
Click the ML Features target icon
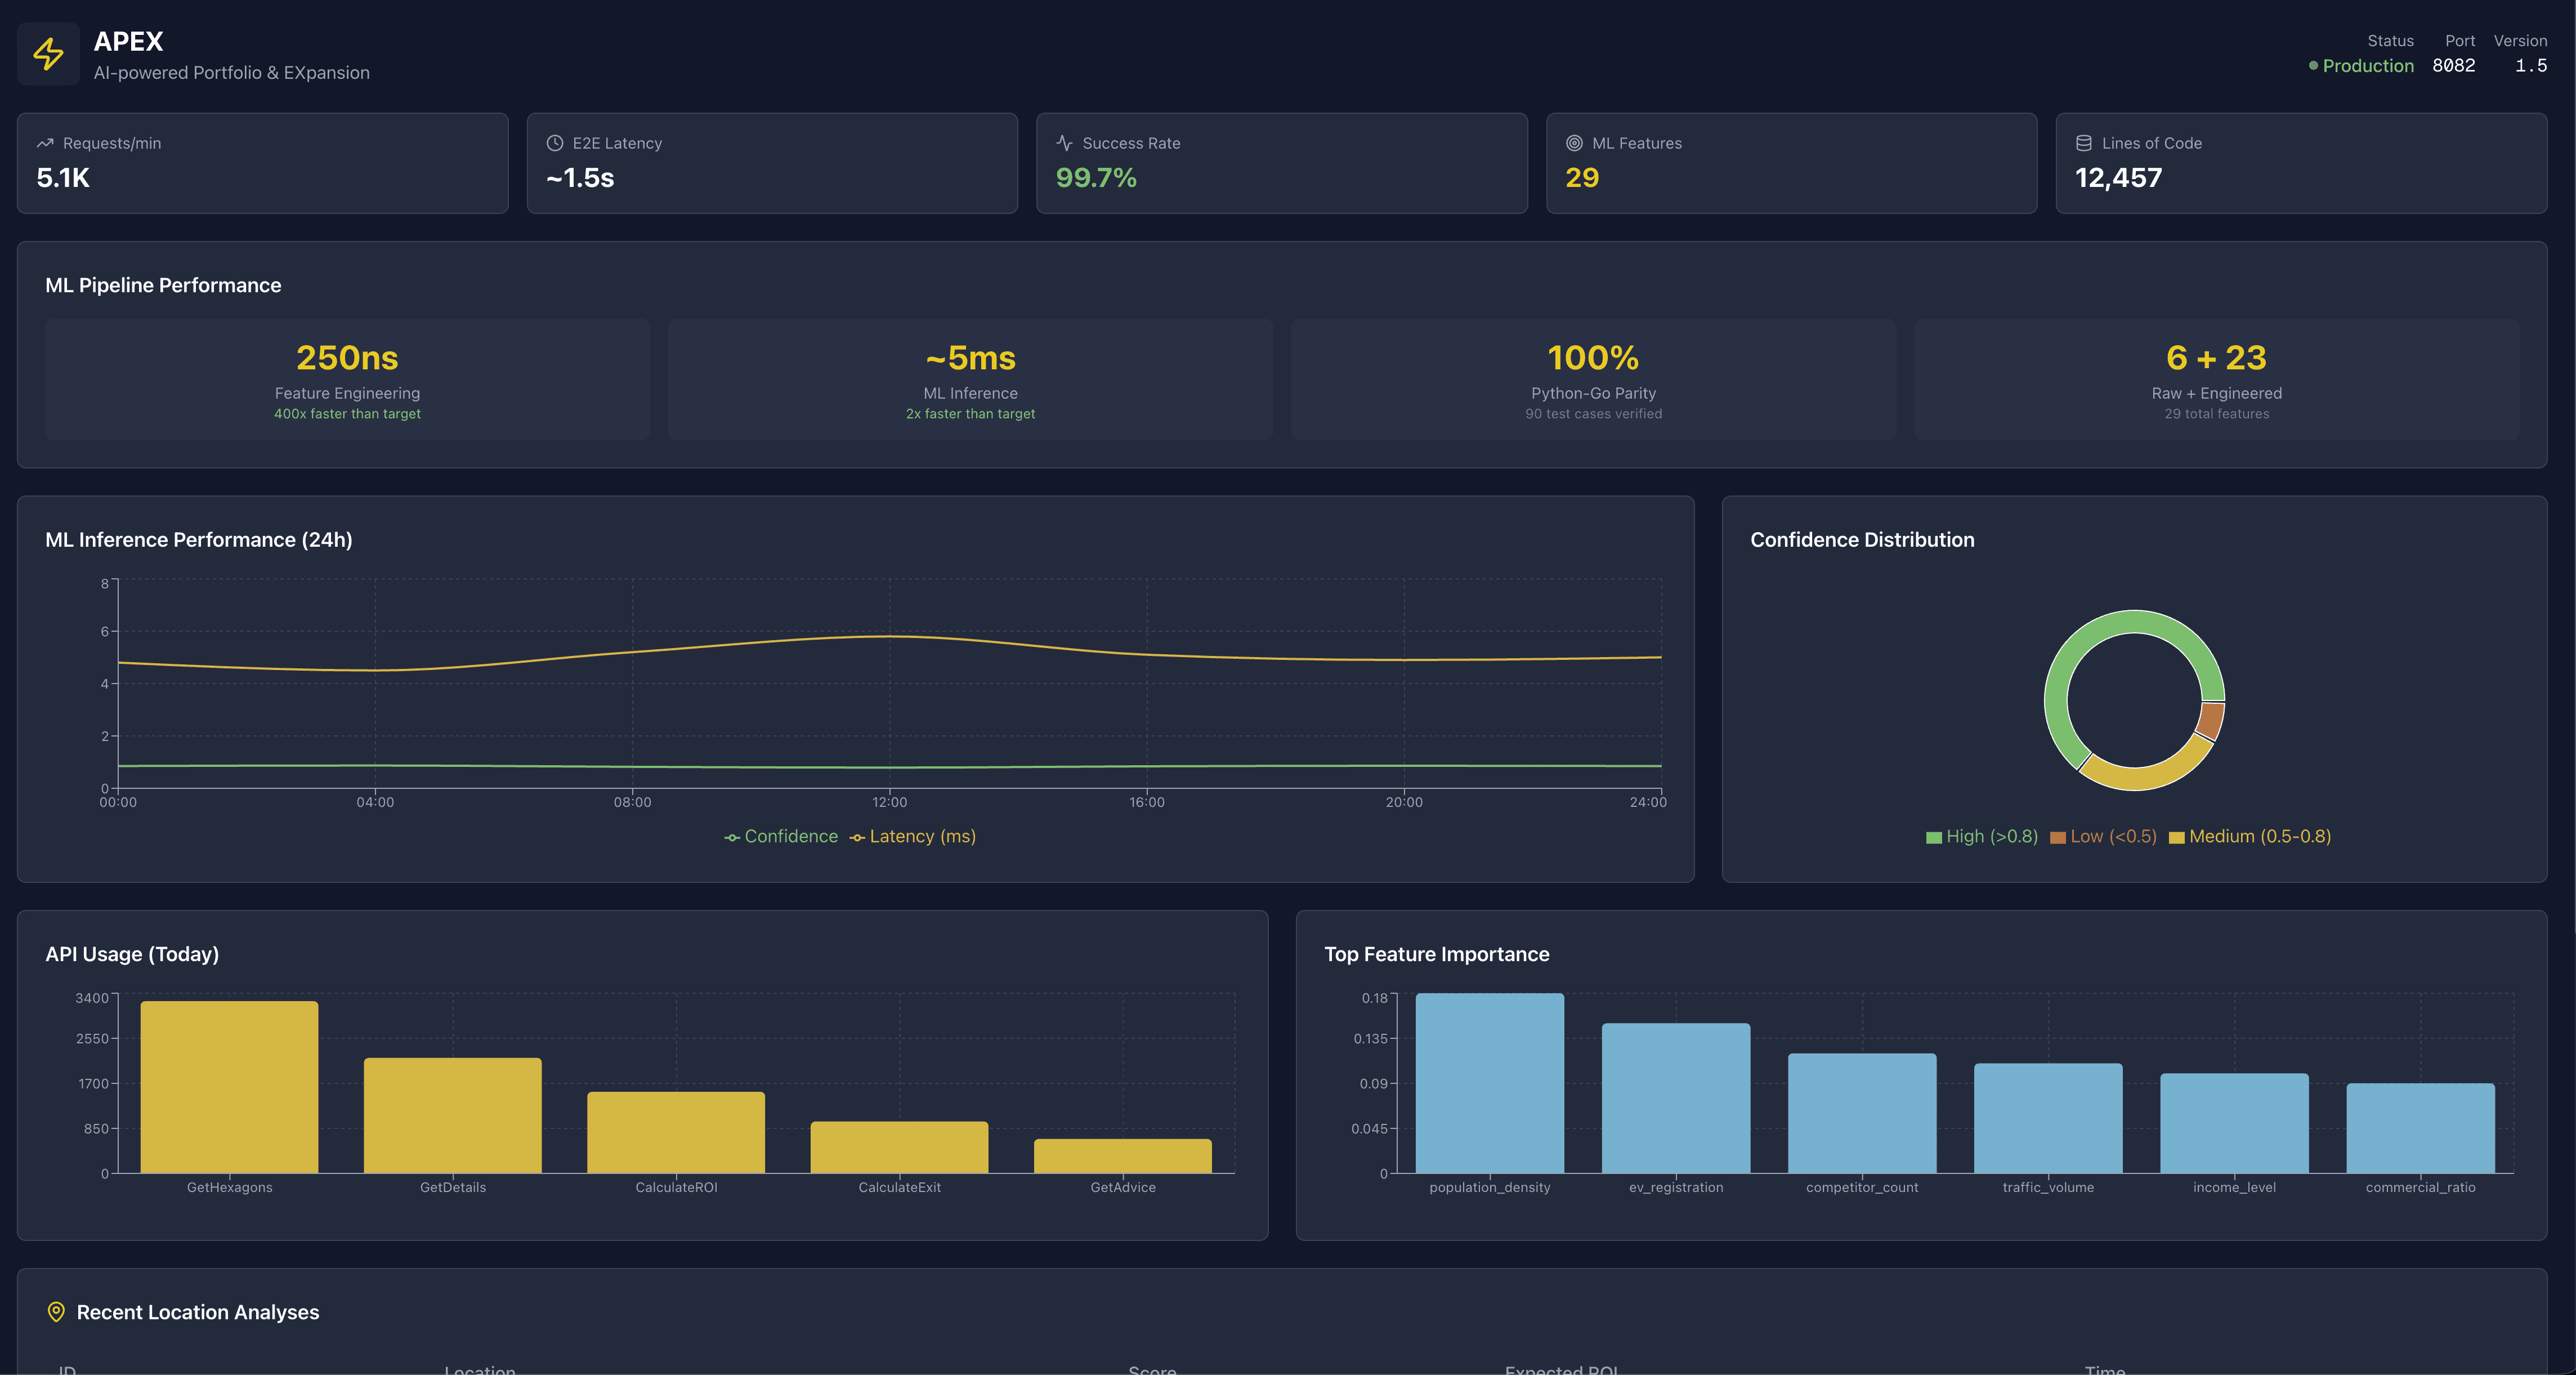[1574, 143]
